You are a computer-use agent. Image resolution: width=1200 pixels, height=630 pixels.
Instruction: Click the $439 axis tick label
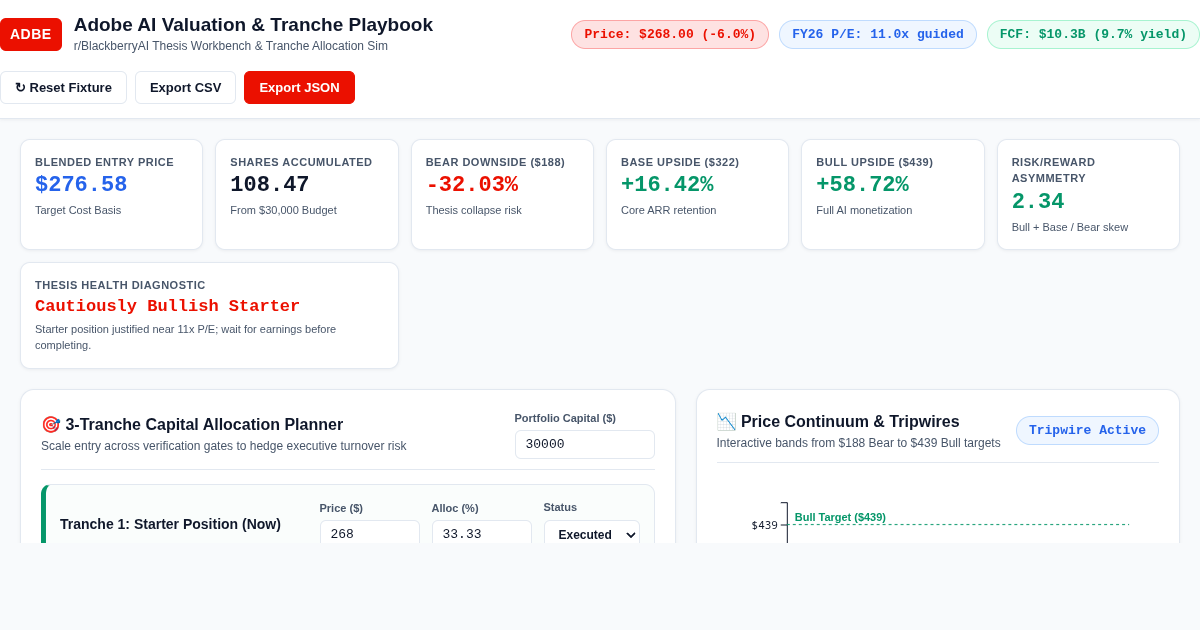(764, 525)
